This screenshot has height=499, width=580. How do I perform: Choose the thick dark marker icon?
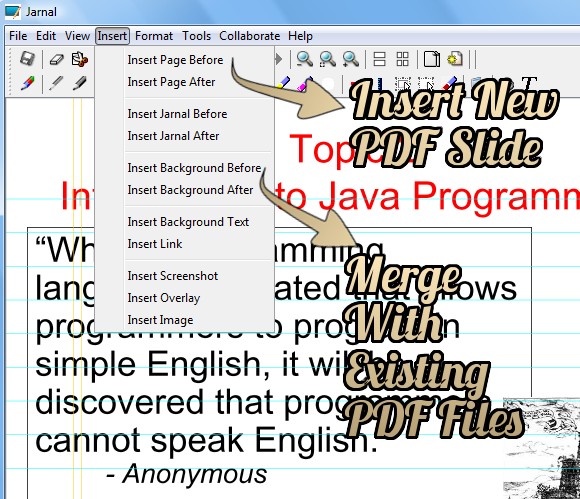[80, 83]
